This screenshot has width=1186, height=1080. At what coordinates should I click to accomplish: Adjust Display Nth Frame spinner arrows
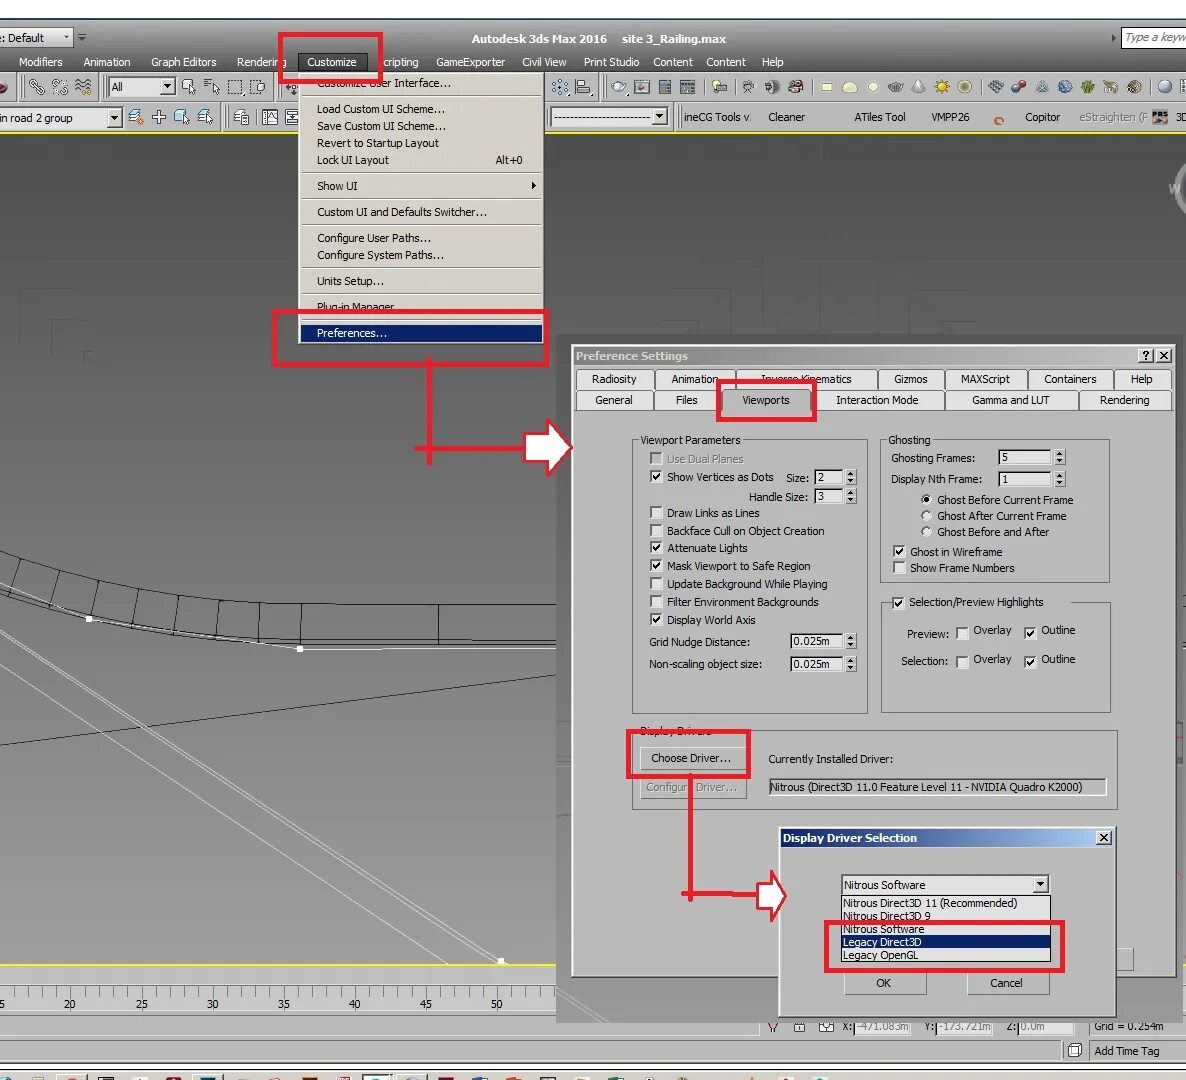[x=1060, y=479]
